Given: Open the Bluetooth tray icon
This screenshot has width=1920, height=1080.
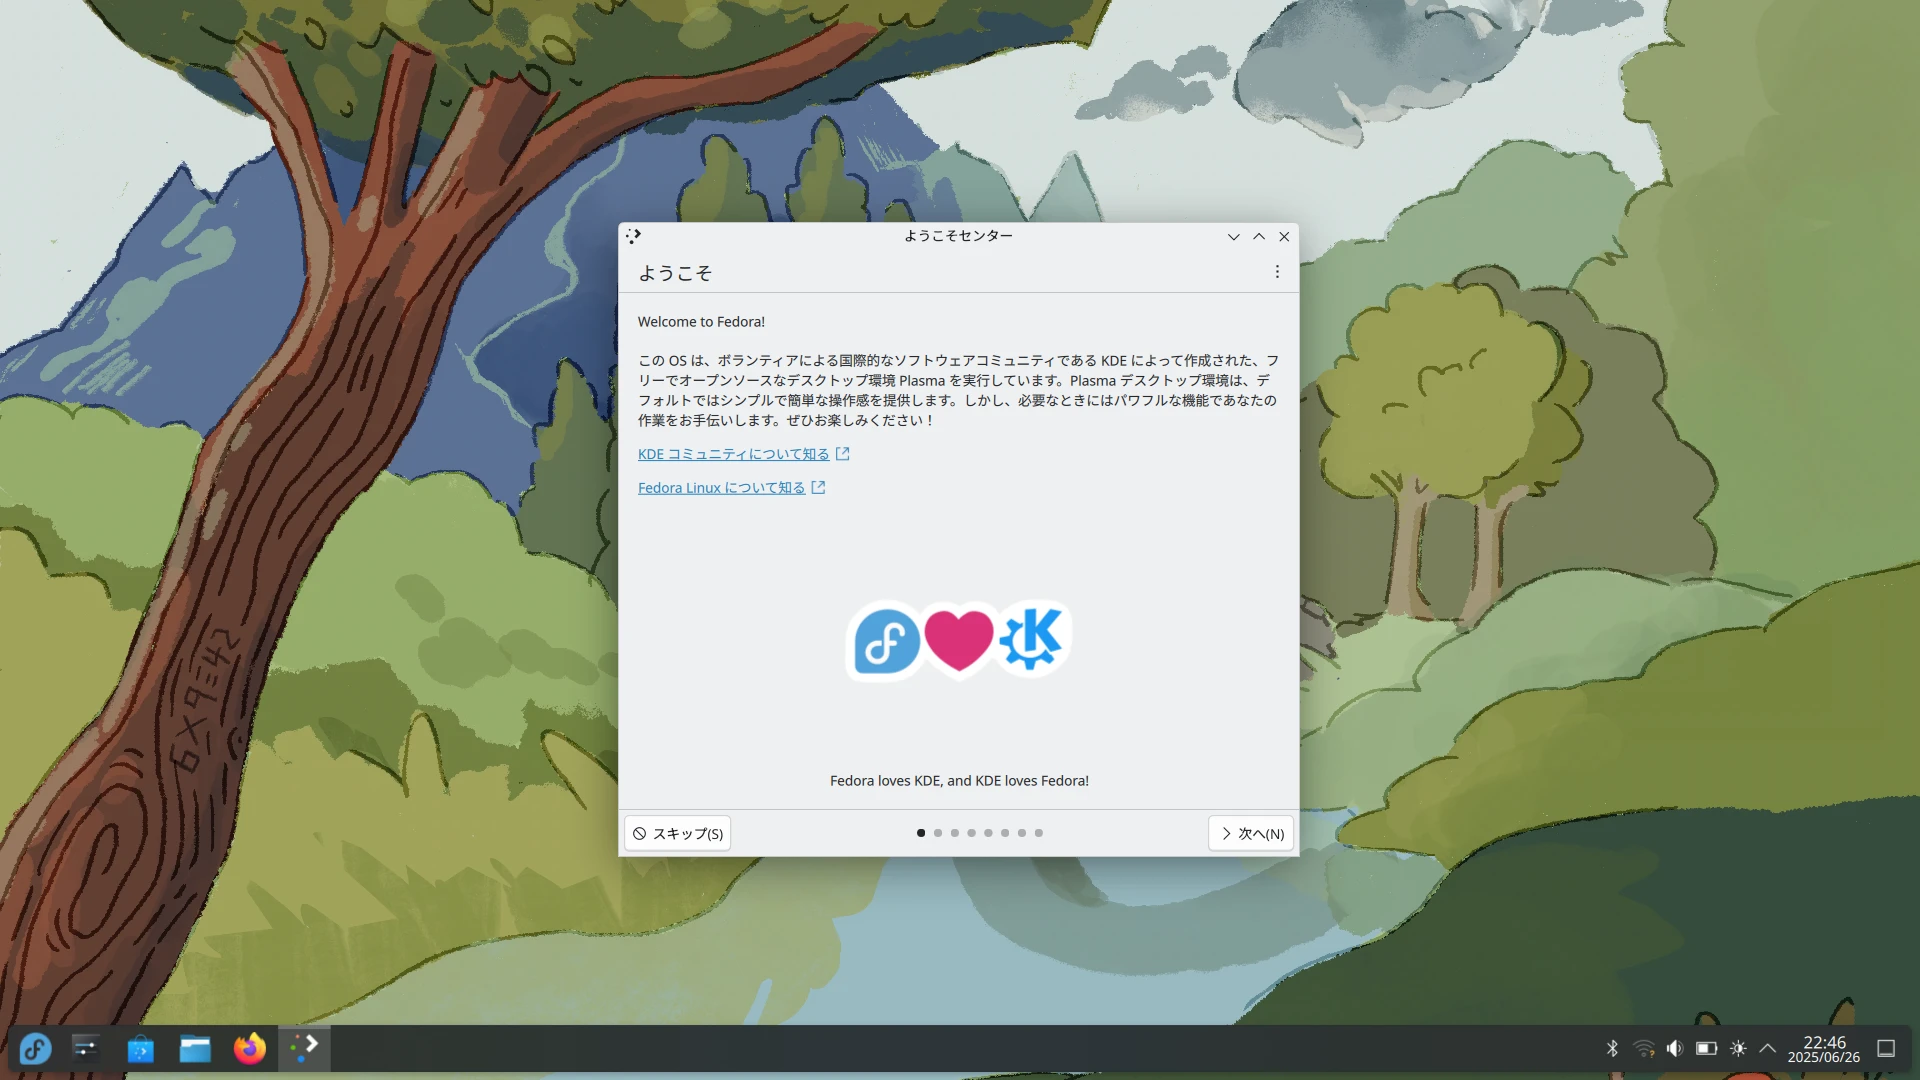Looking at the screenshot, I should point(1612,1048).
